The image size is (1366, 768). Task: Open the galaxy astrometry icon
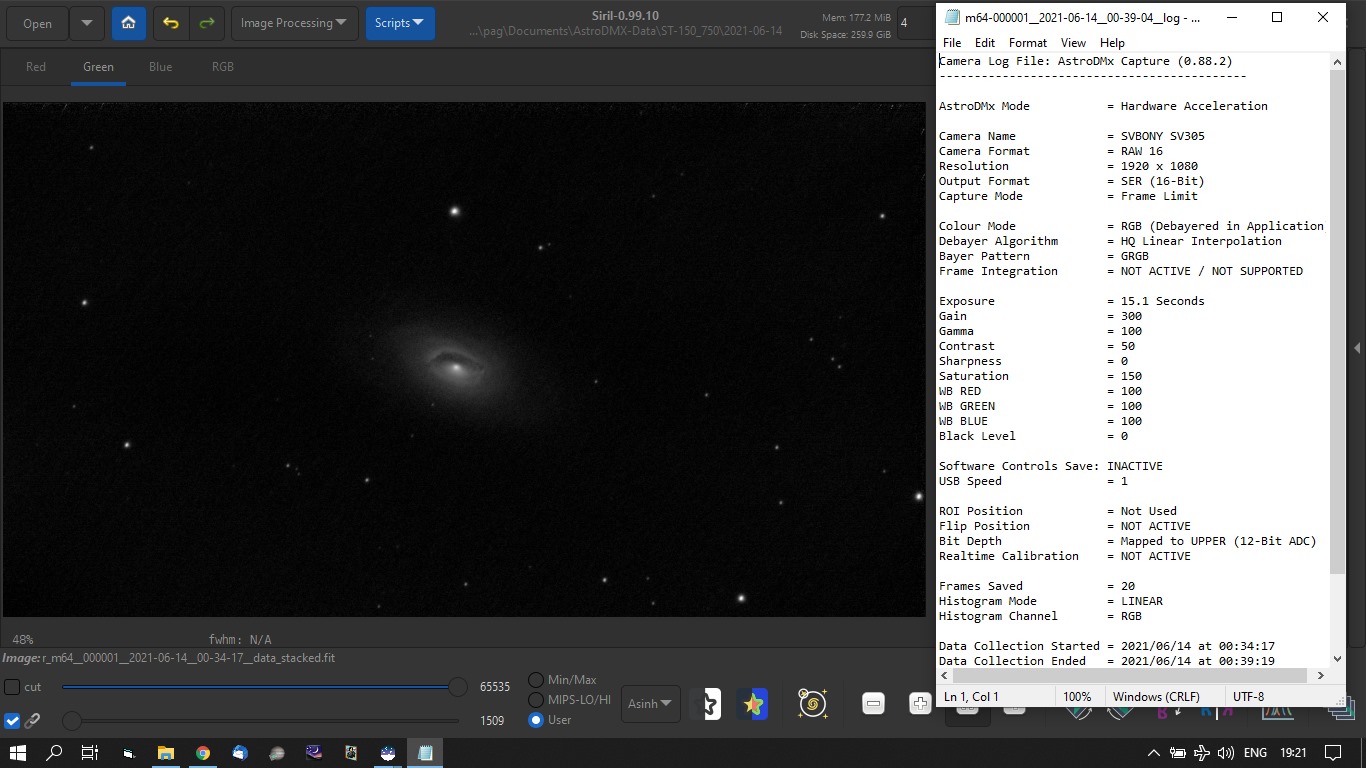[812, 704]
